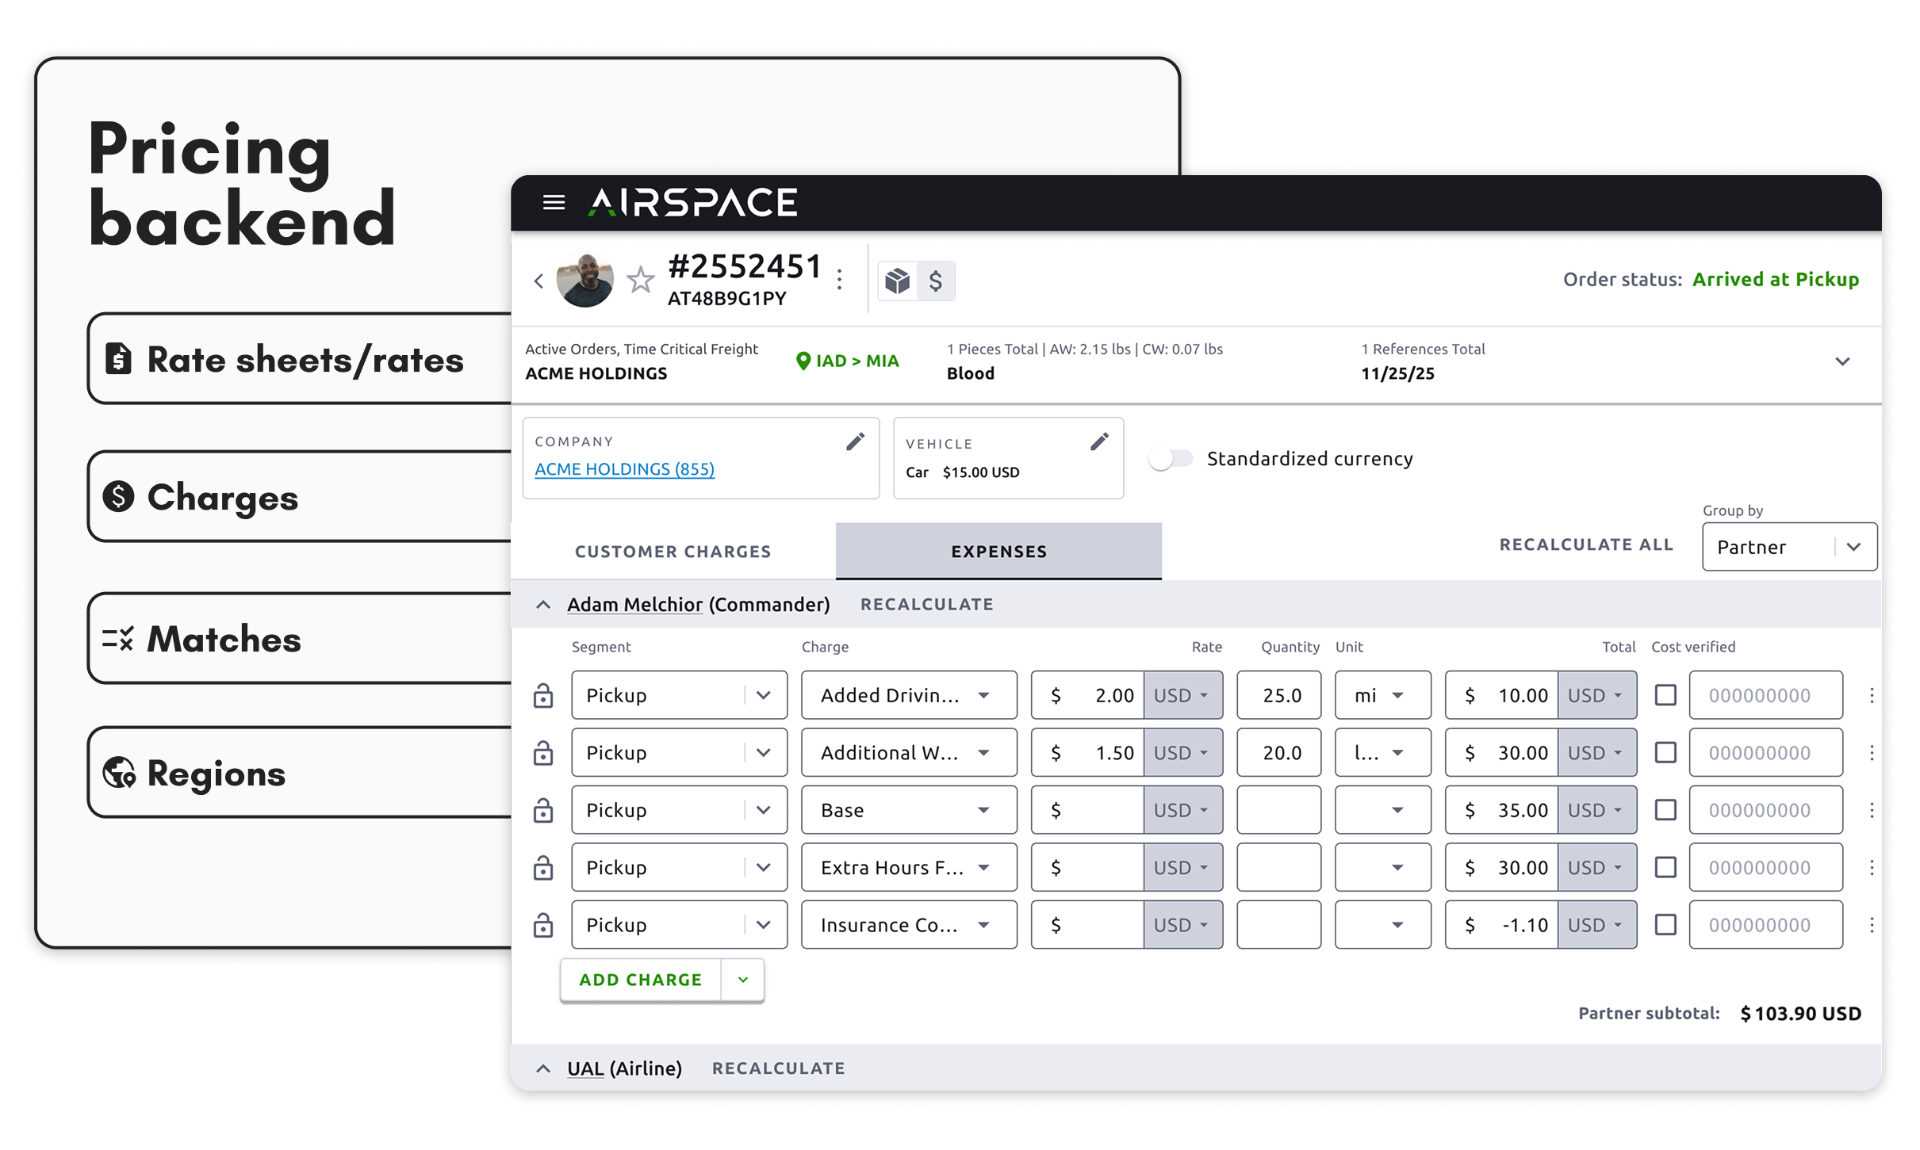The width and height of the screenshot is (1920, 1150).
Task: Click the back arrow beside the driver avatar
Action: (539, 281)
